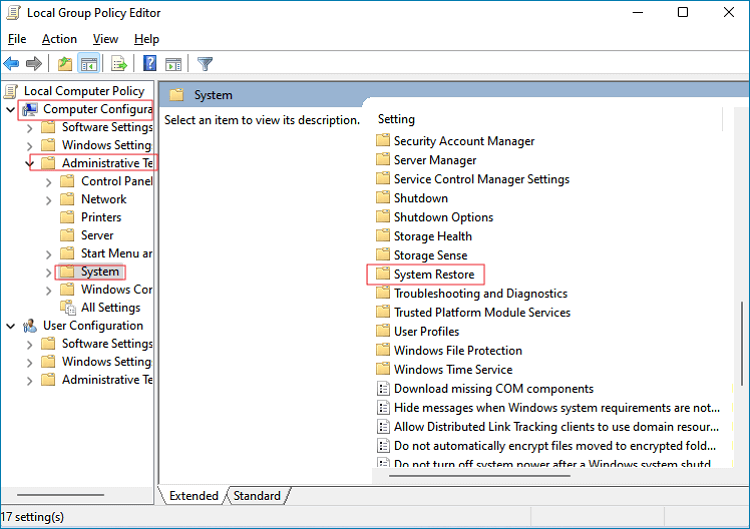Screen dimensions: 750x529
Task: Select the Server Manager folder
Action: coord(435,160)
